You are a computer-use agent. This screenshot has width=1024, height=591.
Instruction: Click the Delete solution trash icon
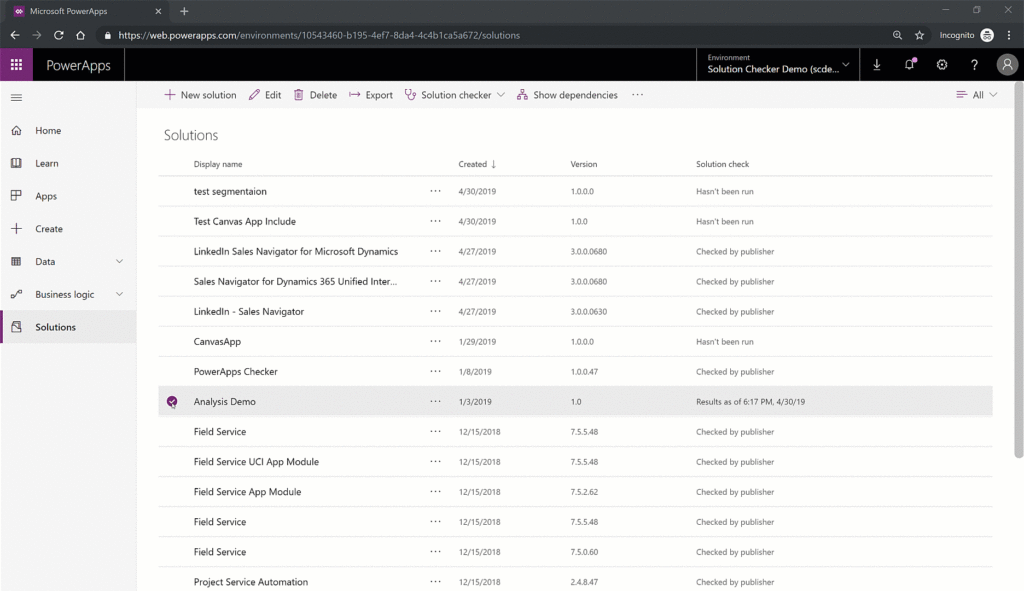(297, 95)
